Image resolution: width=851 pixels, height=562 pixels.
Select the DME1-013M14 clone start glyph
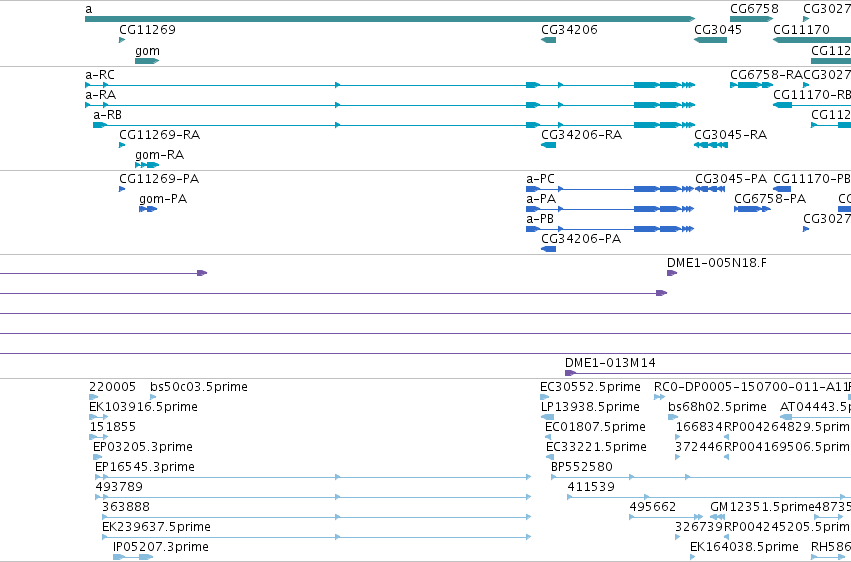click(x=570, y=373)
